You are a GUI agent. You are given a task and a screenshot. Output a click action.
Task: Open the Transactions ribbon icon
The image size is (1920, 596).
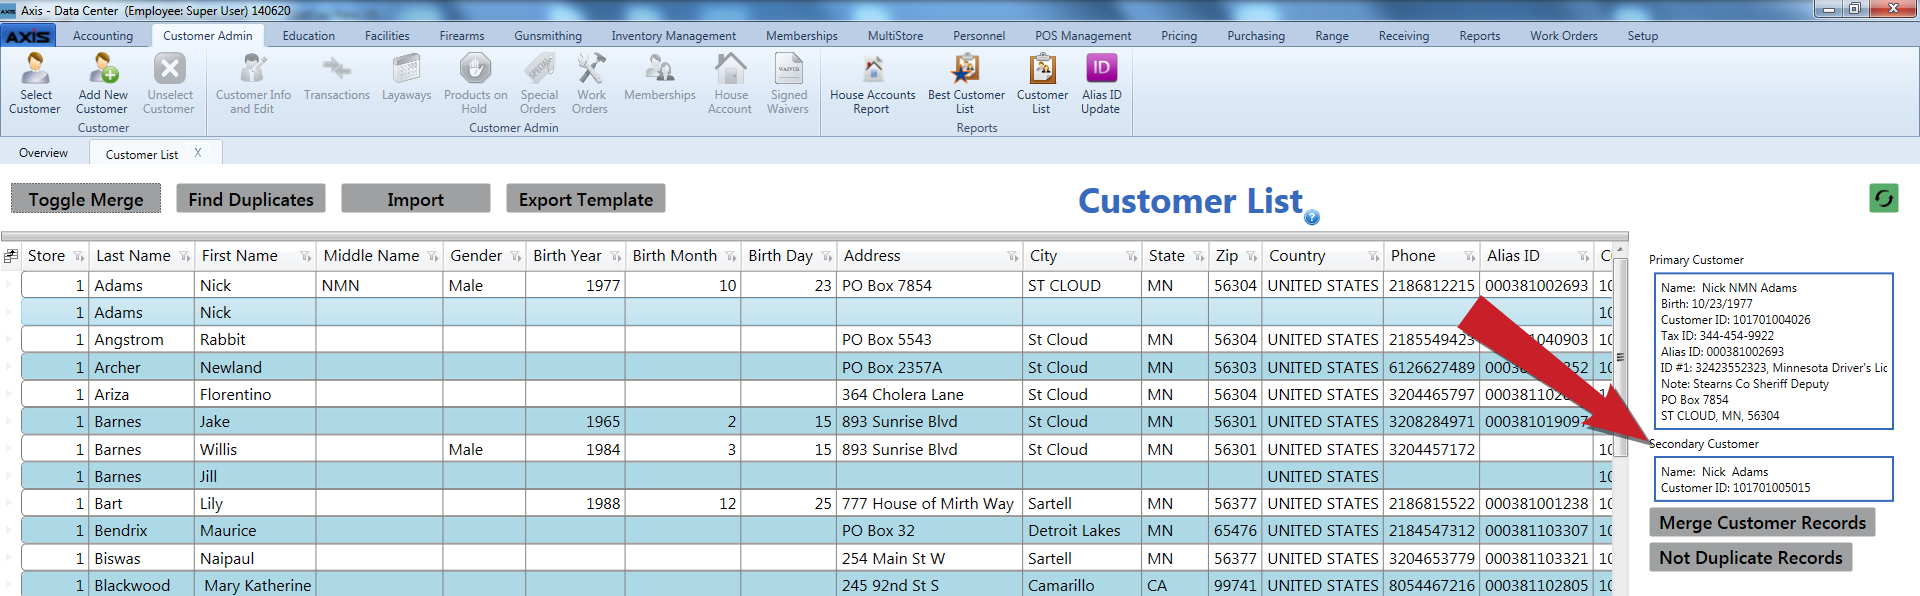point(336,77)
